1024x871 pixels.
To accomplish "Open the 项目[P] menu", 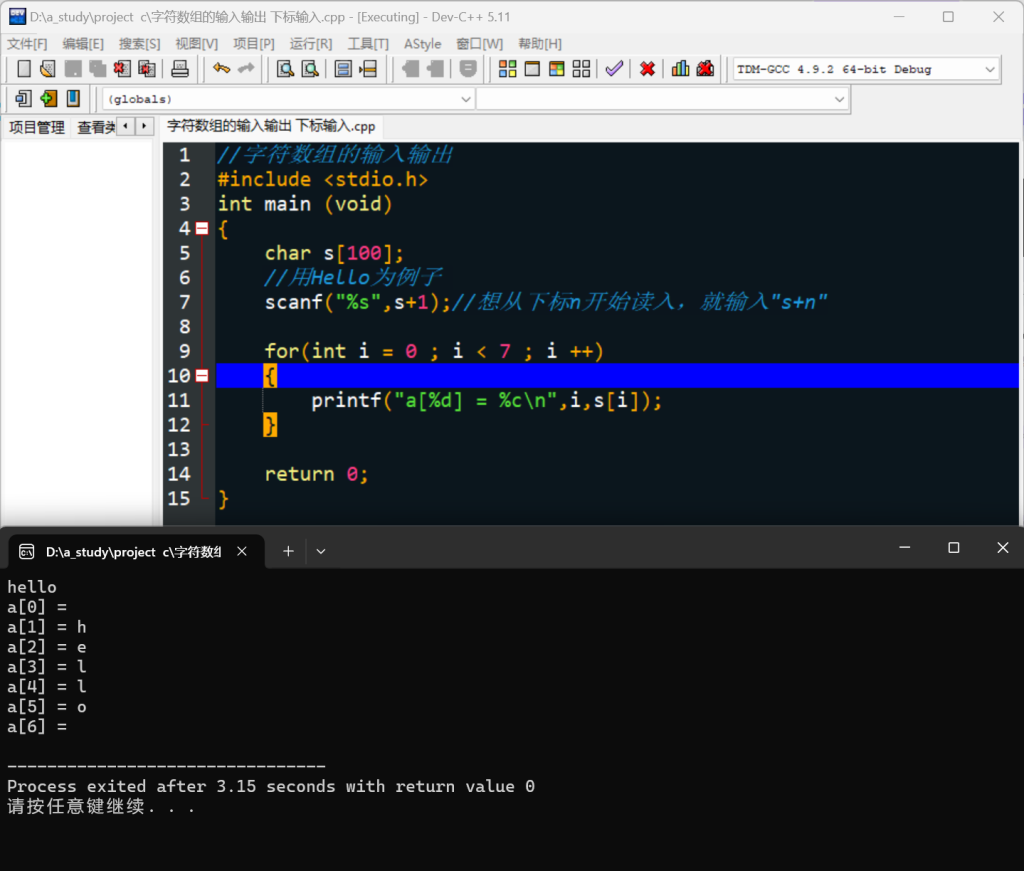I will (254, 44).
